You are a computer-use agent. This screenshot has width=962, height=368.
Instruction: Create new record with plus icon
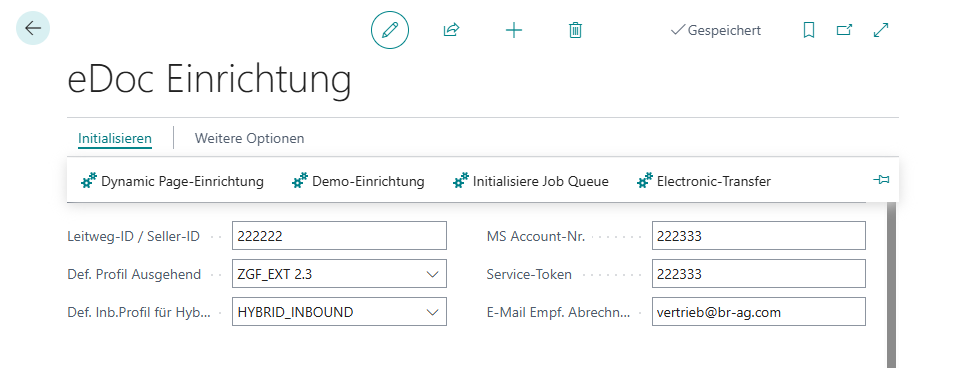tap(514, 30)
